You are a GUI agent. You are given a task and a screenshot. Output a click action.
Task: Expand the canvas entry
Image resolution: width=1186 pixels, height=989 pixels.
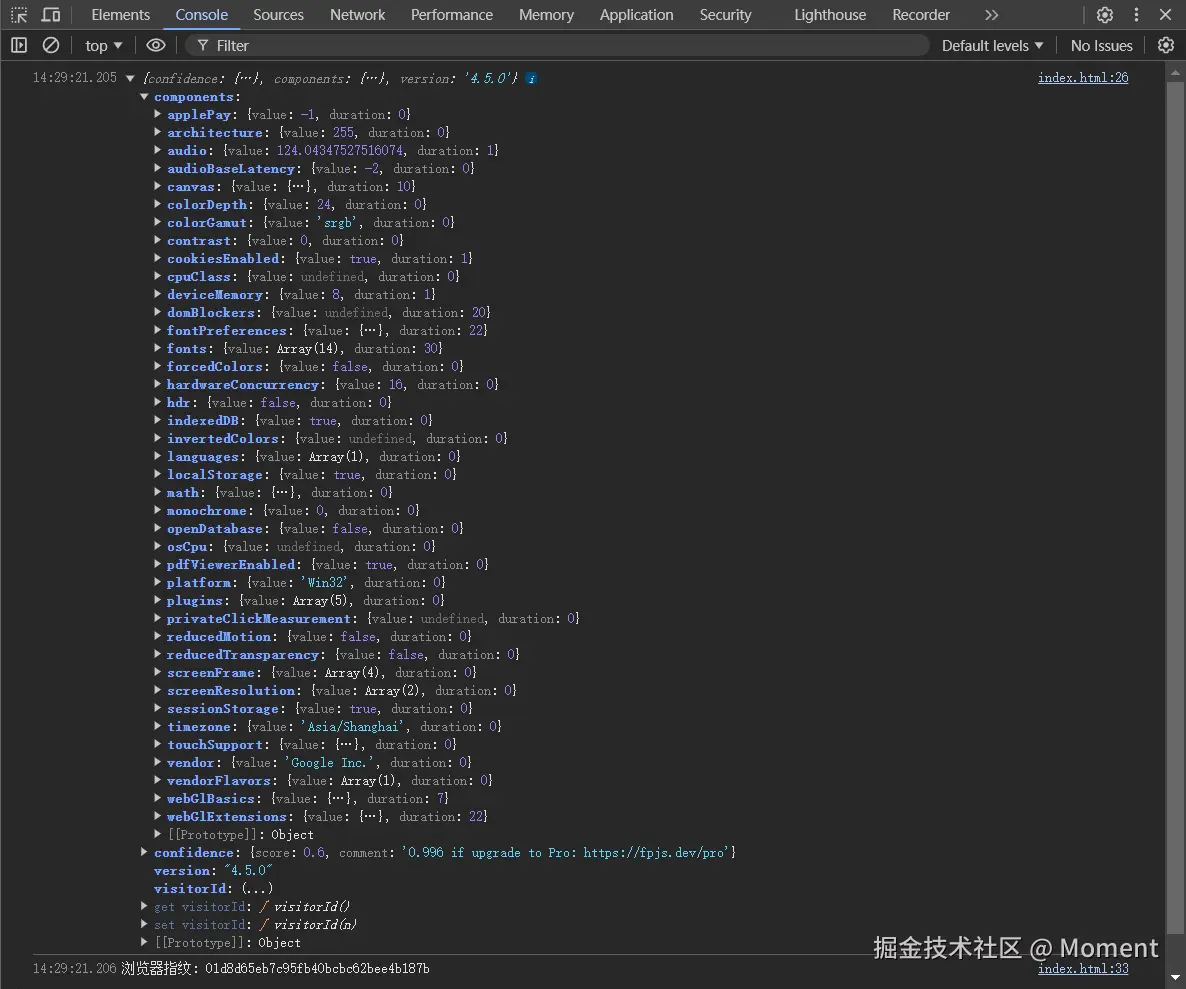(157, 186)
